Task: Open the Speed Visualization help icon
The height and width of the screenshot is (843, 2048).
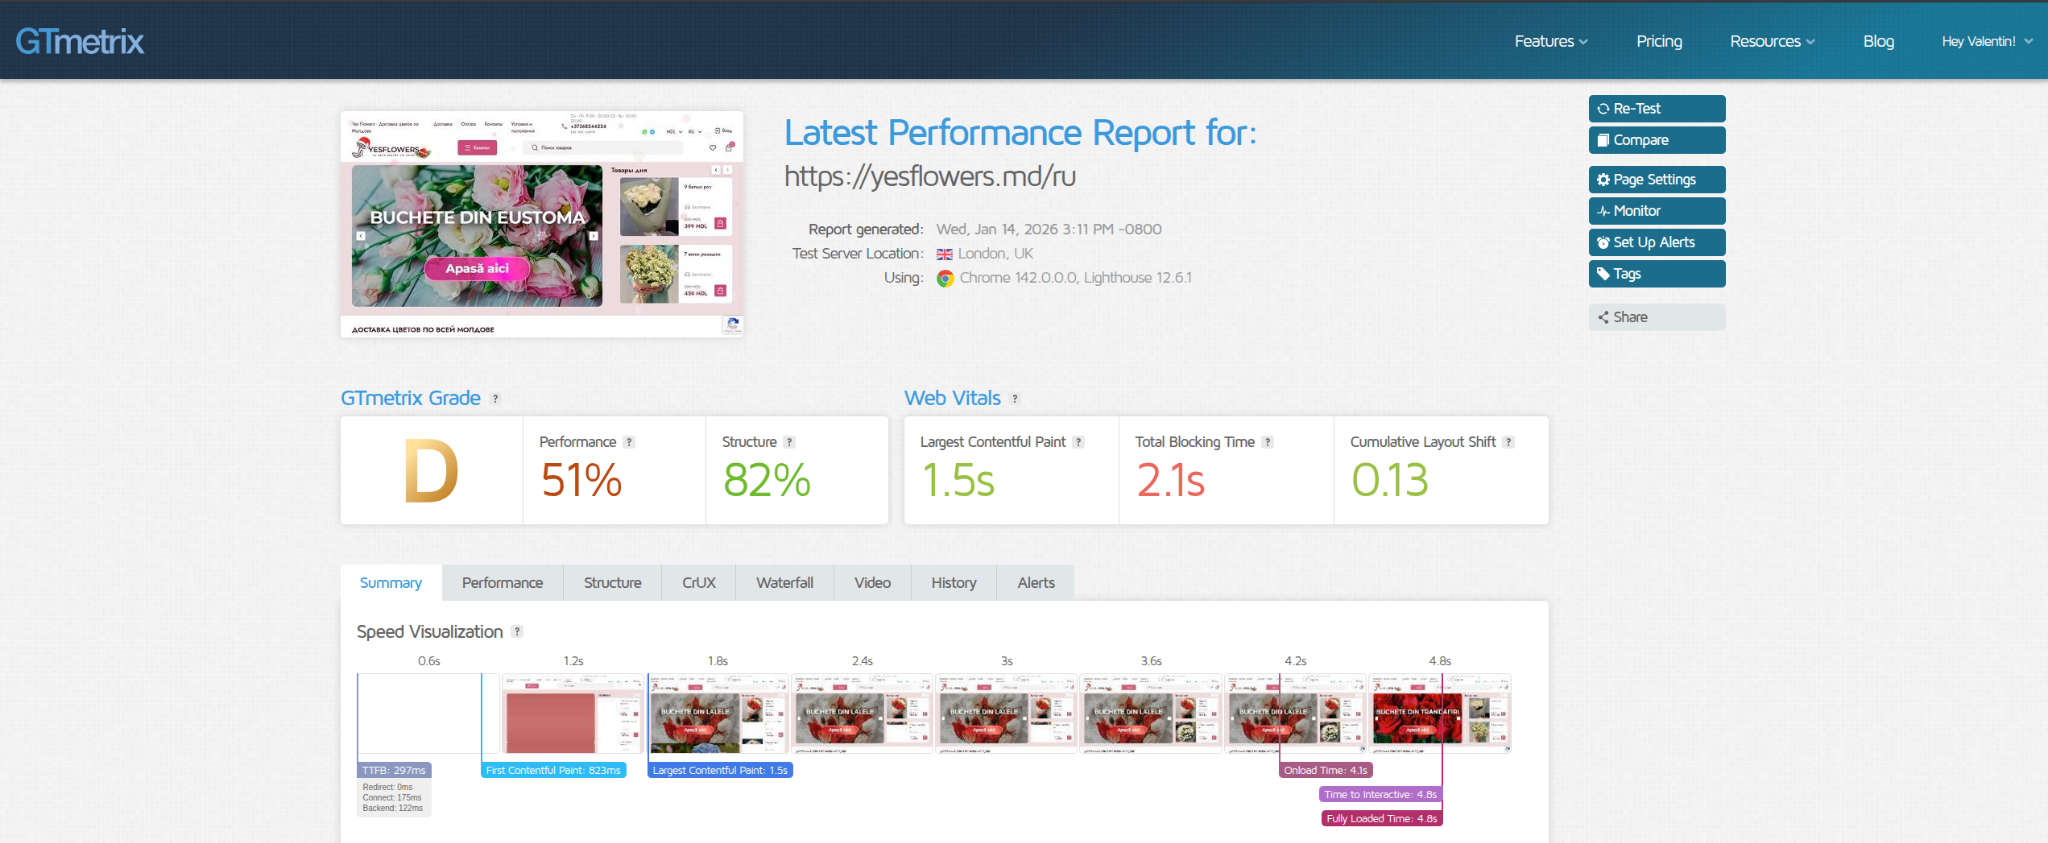Action: pos(517,632)
